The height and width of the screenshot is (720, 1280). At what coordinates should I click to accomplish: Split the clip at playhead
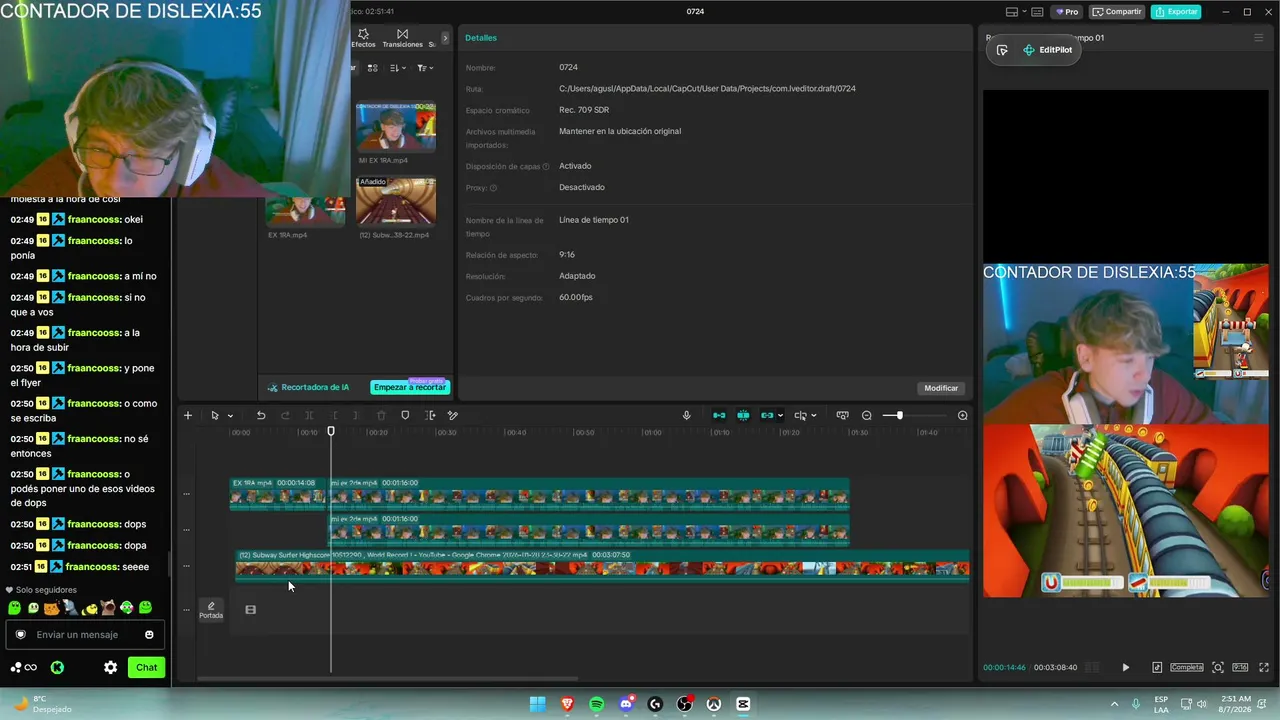[x=309, y=415]
